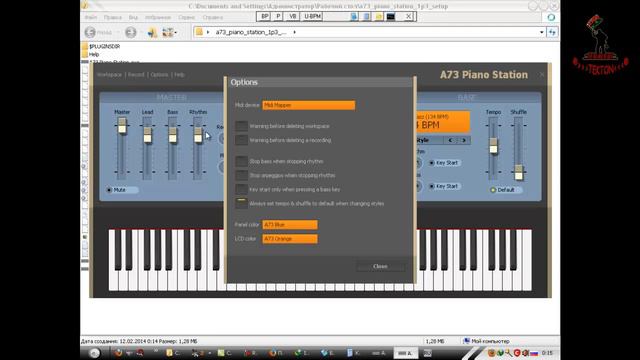Click the VB button in floating toolbar
This screenshot has width=640, height=360.
tap(292, 16)
